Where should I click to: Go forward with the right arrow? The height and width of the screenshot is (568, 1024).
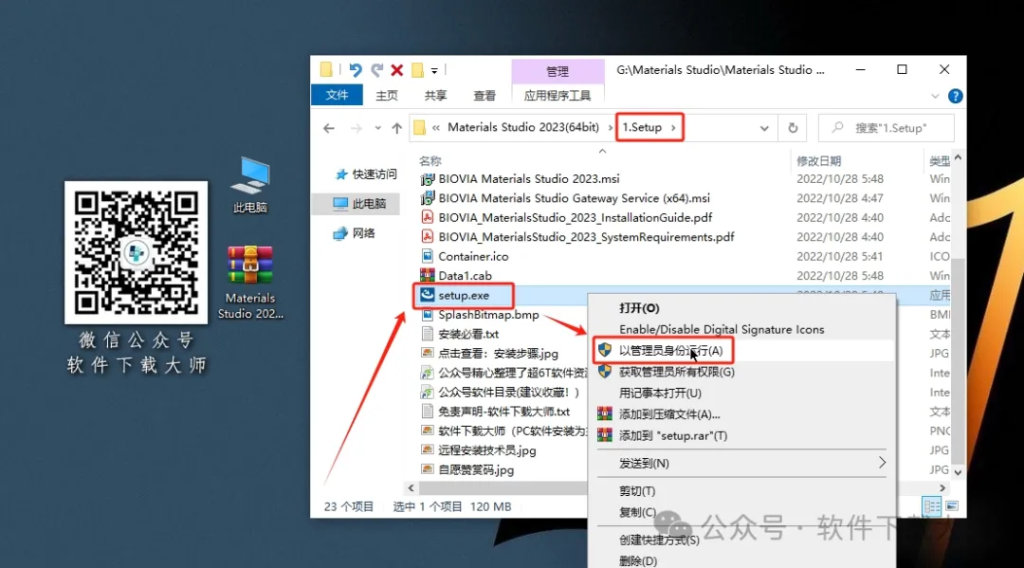pyautogui.click(x=356, y=128)
